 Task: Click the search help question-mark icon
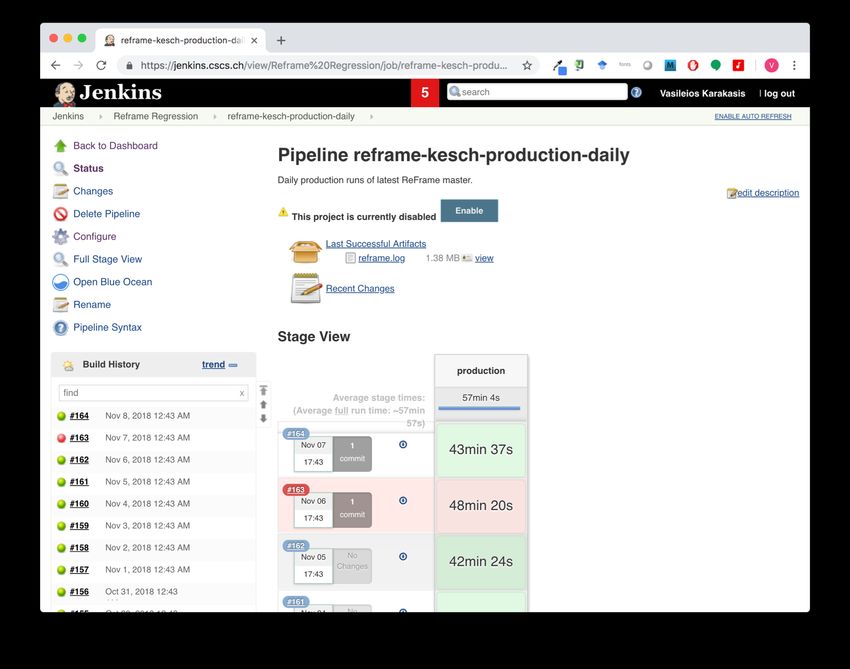(x=636, y=93)
